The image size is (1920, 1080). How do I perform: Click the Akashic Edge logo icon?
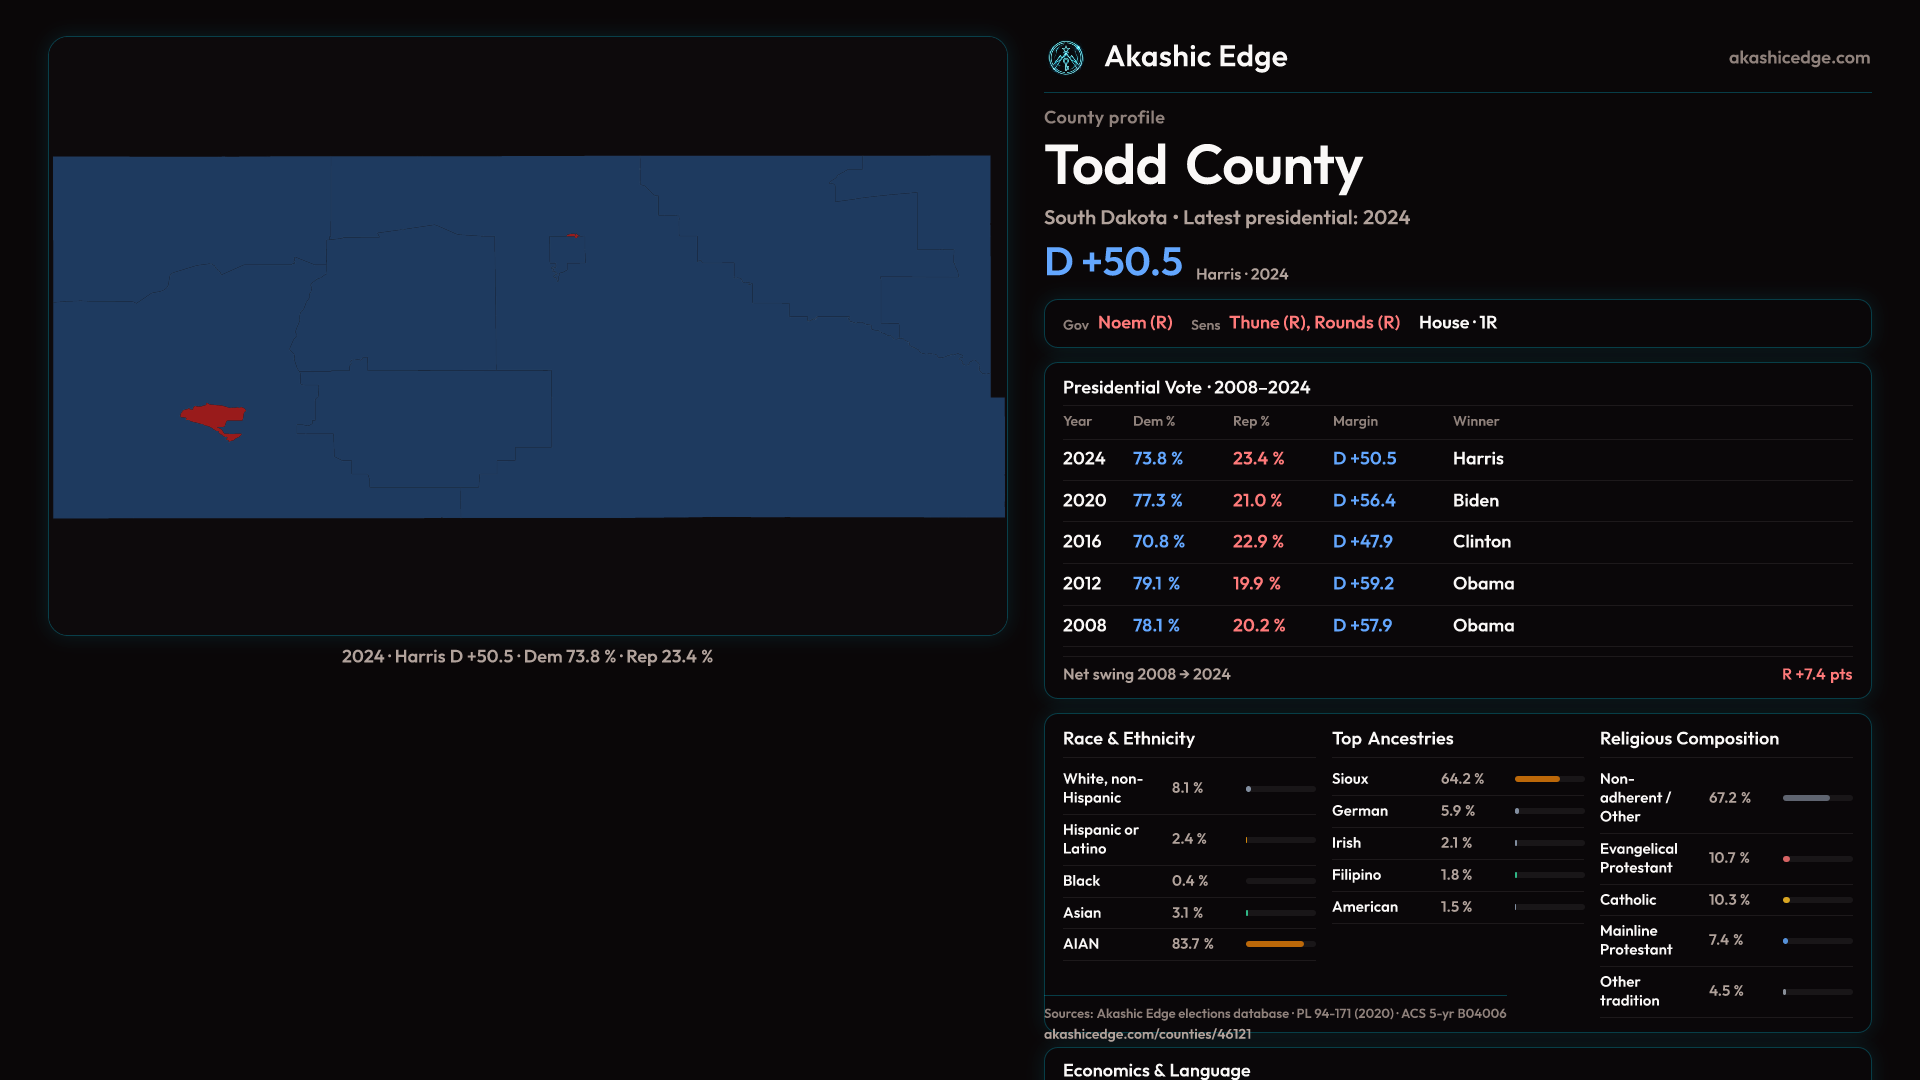(x=1065, y=58)
